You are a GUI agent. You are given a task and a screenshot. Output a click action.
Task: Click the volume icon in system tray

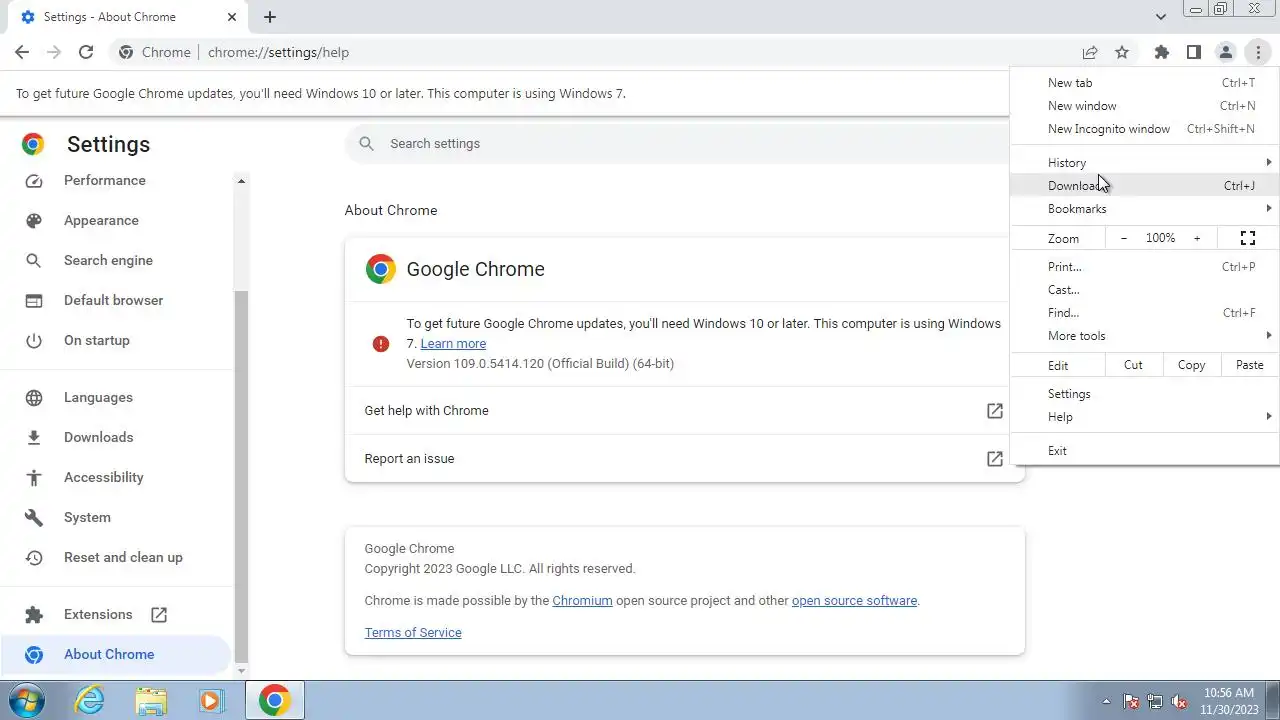[x=1179, y=701]
